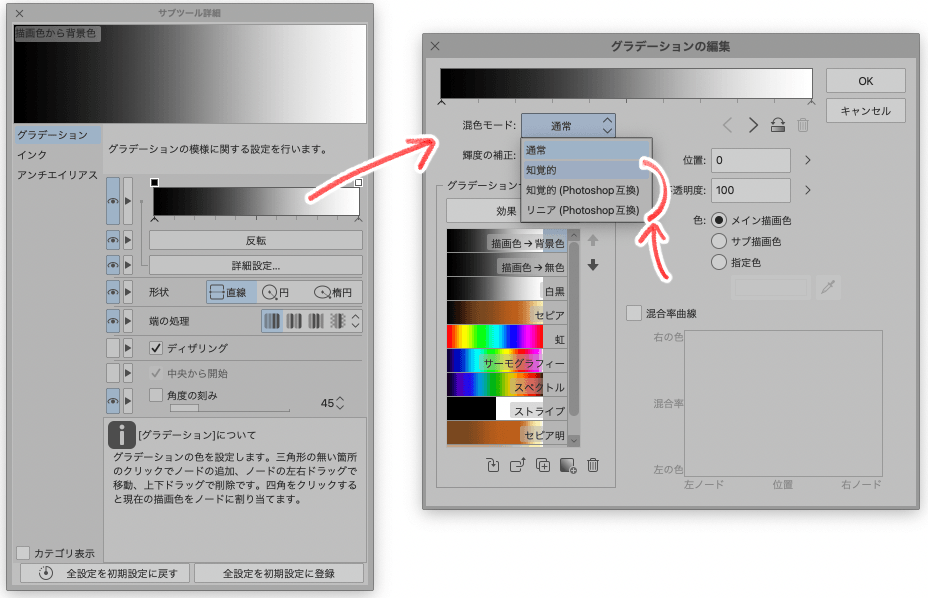Open the インク category
Image resolution: width=928 pixels, height=598 pixels.
[x=32, y=155]
